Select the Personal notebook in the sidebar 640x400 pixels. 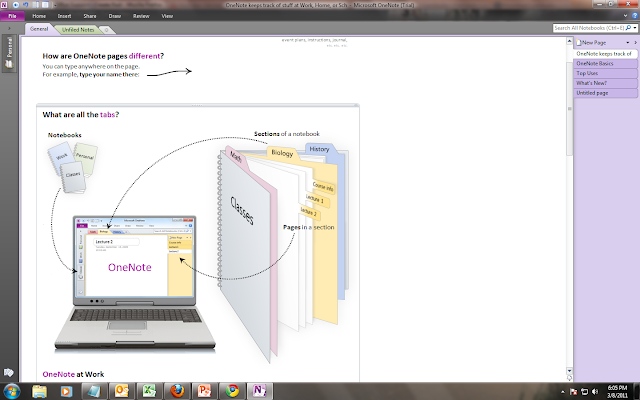click(x=9, y=53)
